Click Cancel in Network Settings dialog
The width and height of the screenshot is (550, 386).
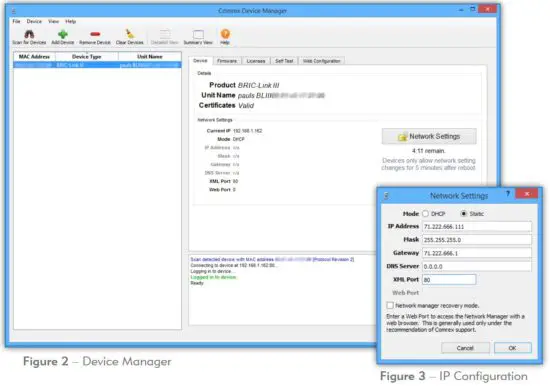click(x=465, y=348)
